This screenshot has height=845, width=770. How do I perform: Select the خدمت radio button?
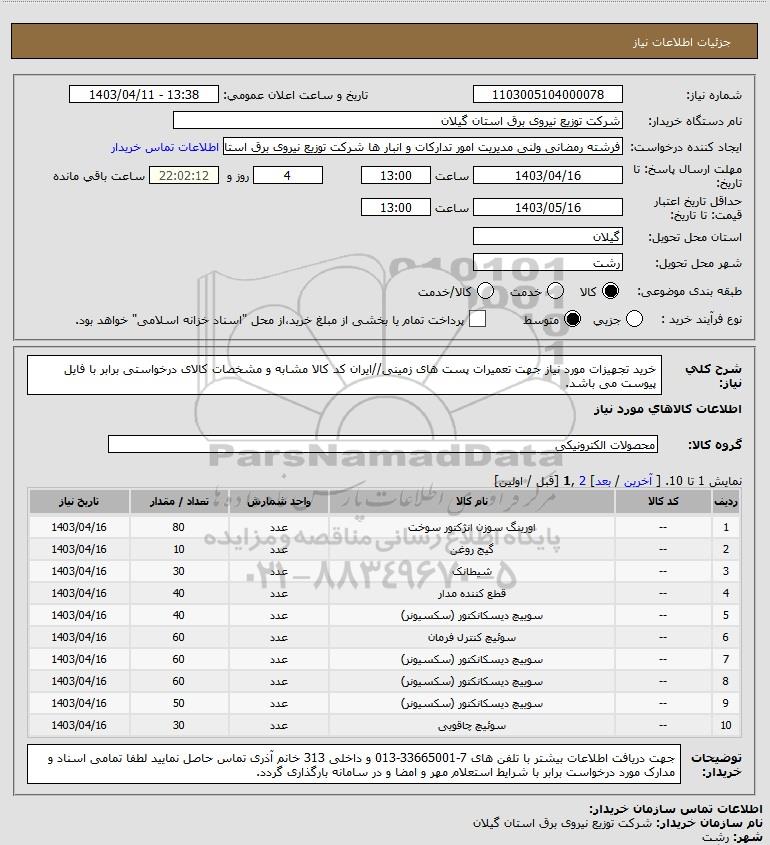pyautogui.click(x=555, y=292)
